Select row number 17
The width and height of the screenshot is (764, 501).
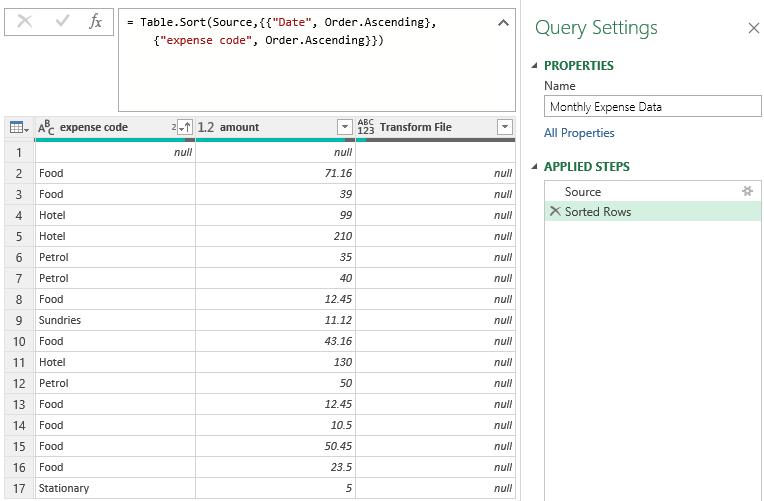coord(19,488)
